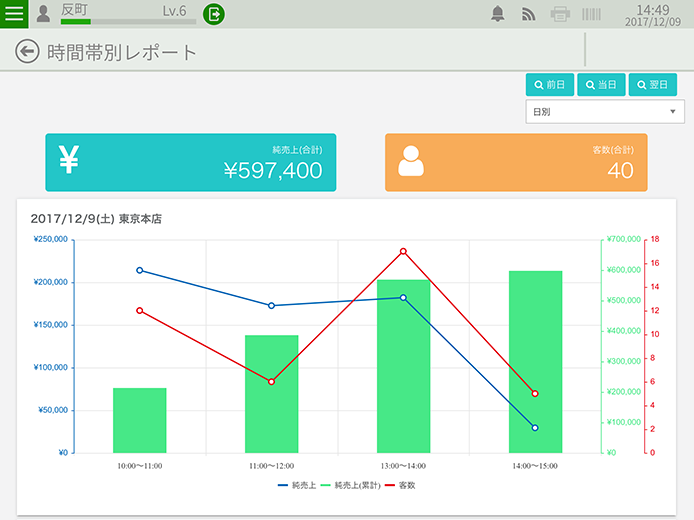Go back using the arrow icon
Screen dimensions: 694x520
pos(27,52)
